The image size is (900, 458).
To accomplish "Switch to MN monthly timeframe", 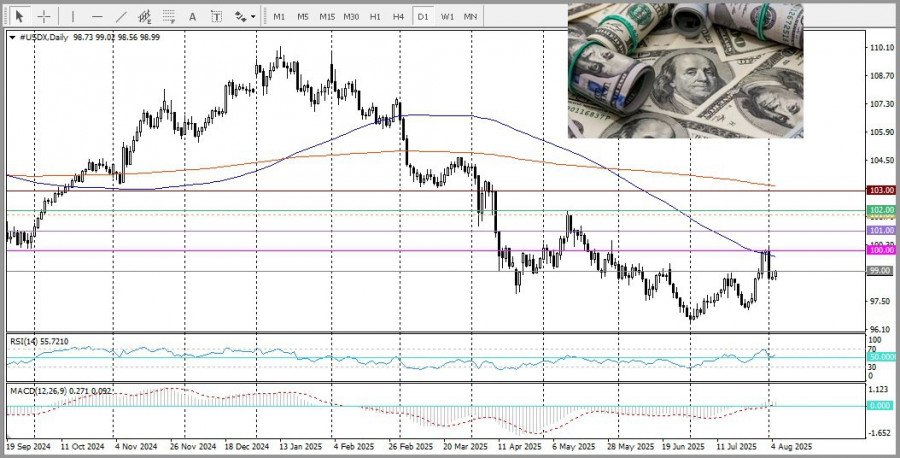I will pos(470,17).
